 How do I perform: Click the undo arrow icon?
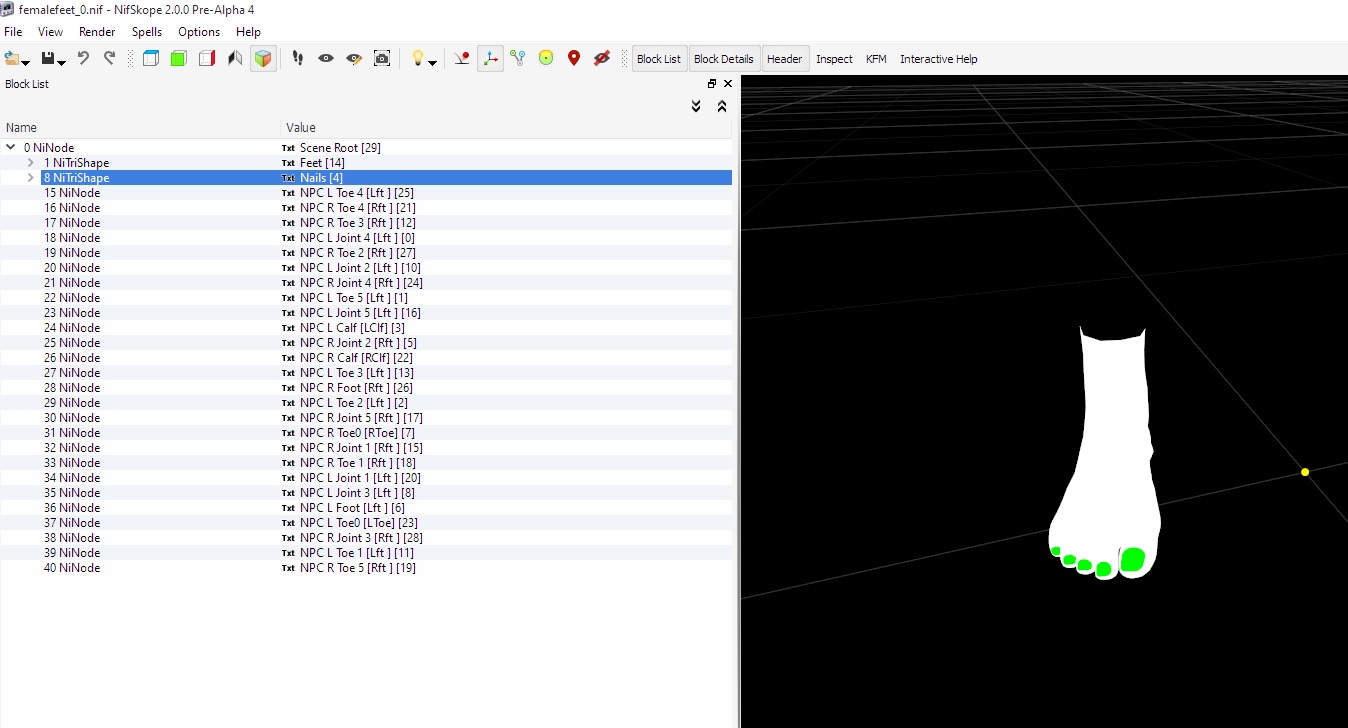[x=84, y=59]
